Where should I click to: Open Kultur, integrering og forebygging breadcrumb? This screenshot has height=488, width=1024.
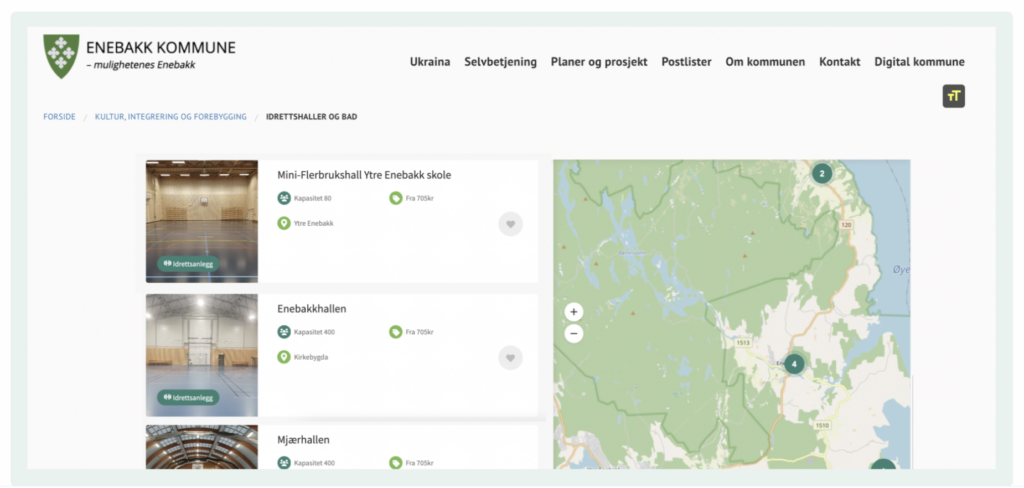click(x=170, y=117)
